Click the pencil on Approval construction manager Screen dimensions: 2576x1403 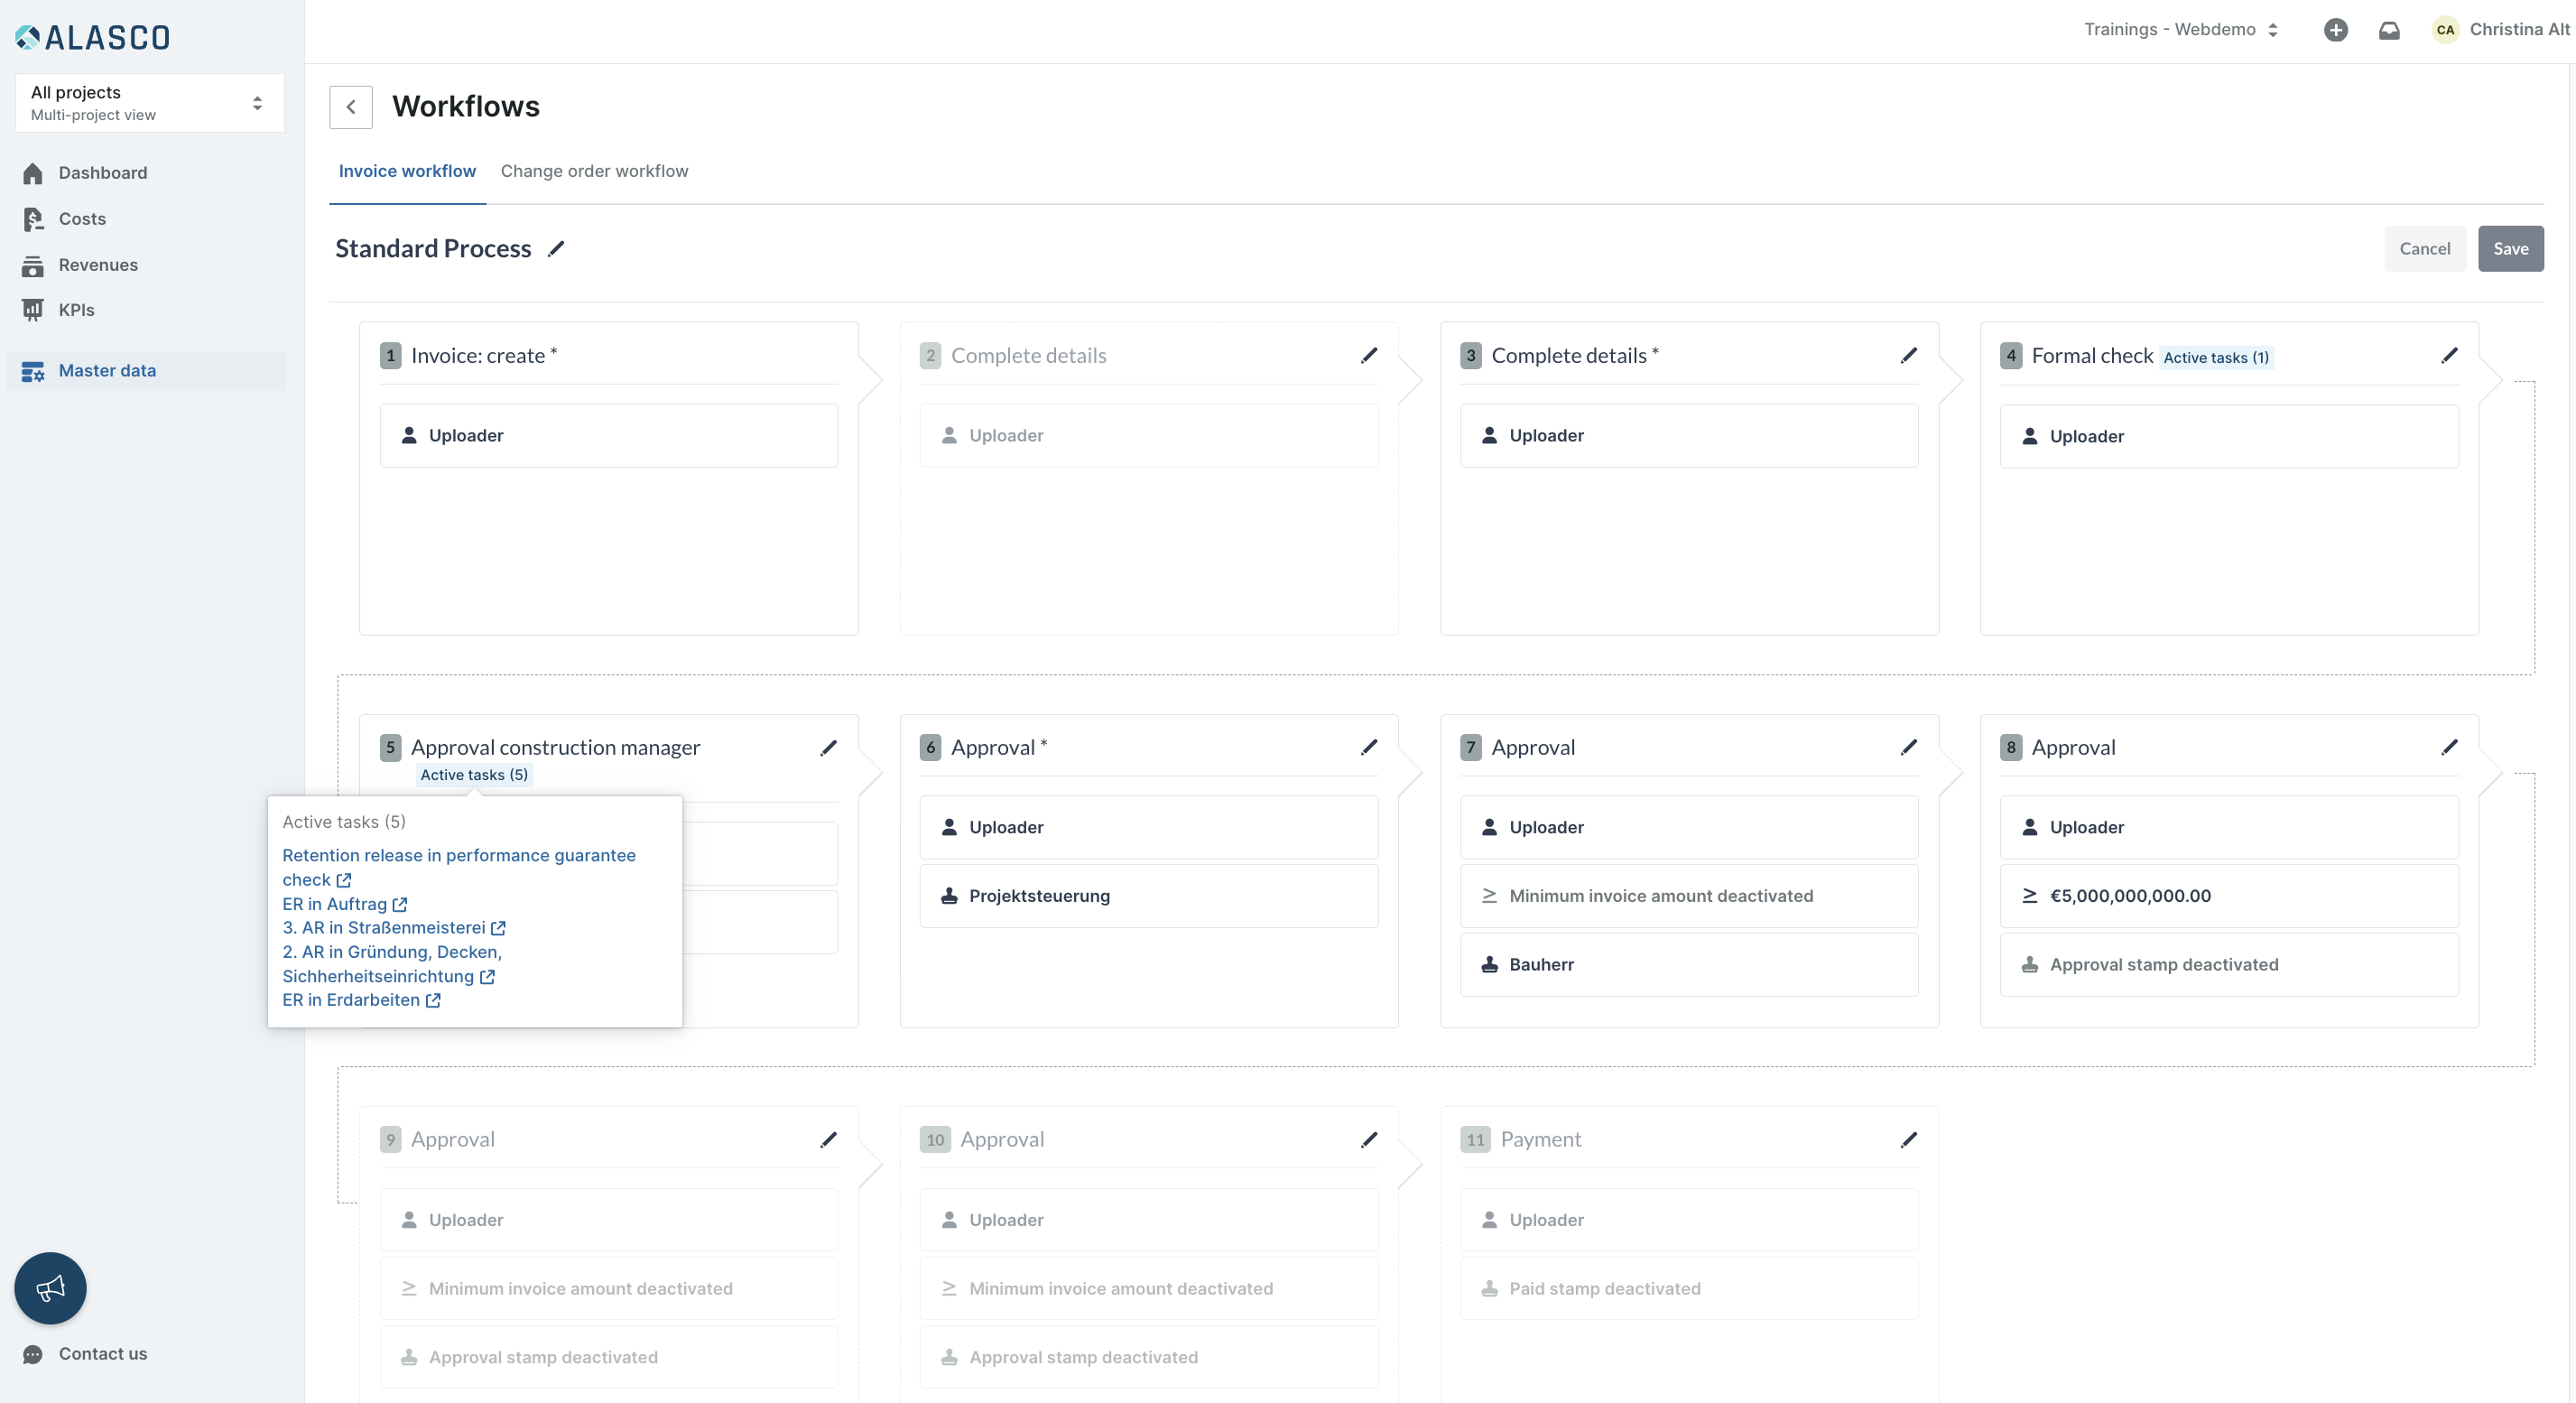(828, 748)
